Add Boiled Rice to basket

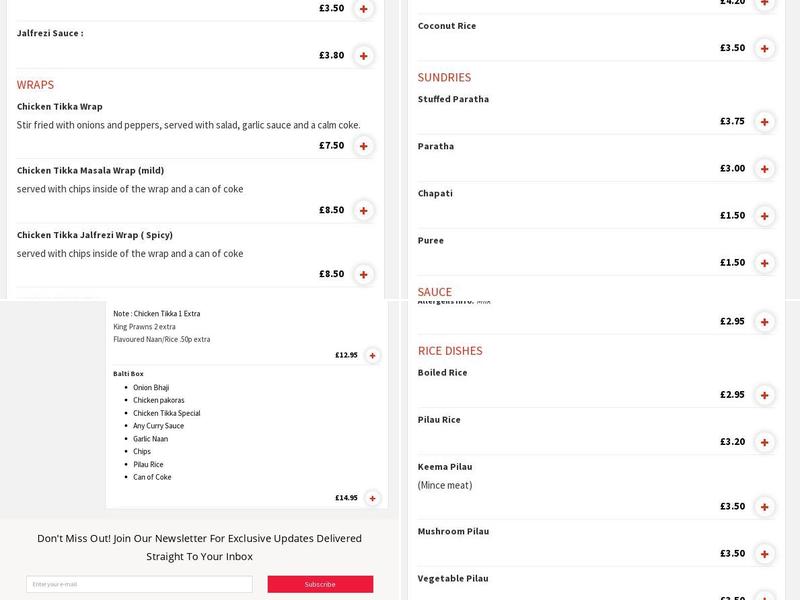[764, 395]
